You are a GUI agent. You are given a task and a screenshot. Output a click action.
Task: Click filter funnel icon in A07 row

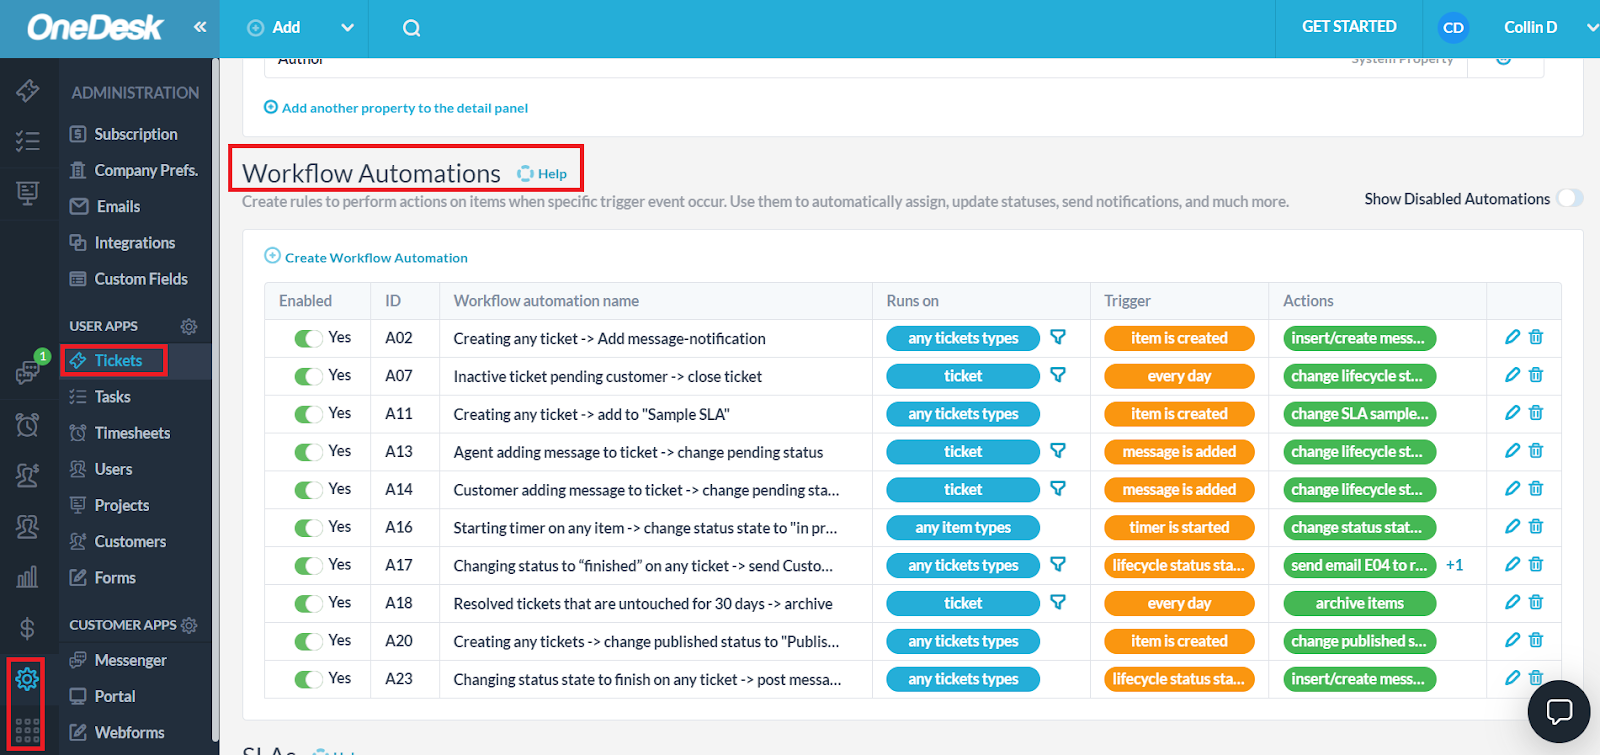[1058, 375]
